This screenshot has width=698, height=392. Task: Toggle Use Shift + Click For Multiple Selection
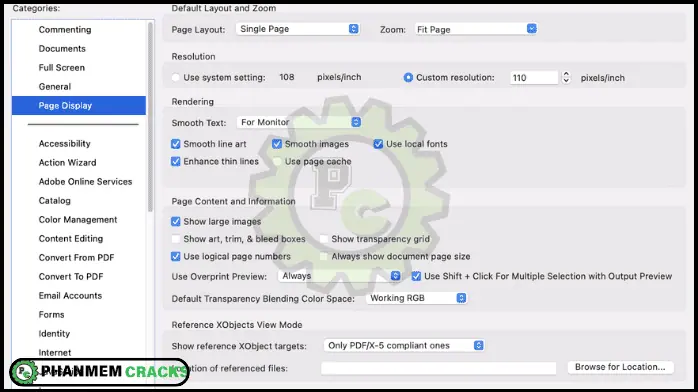pos(416,276)
